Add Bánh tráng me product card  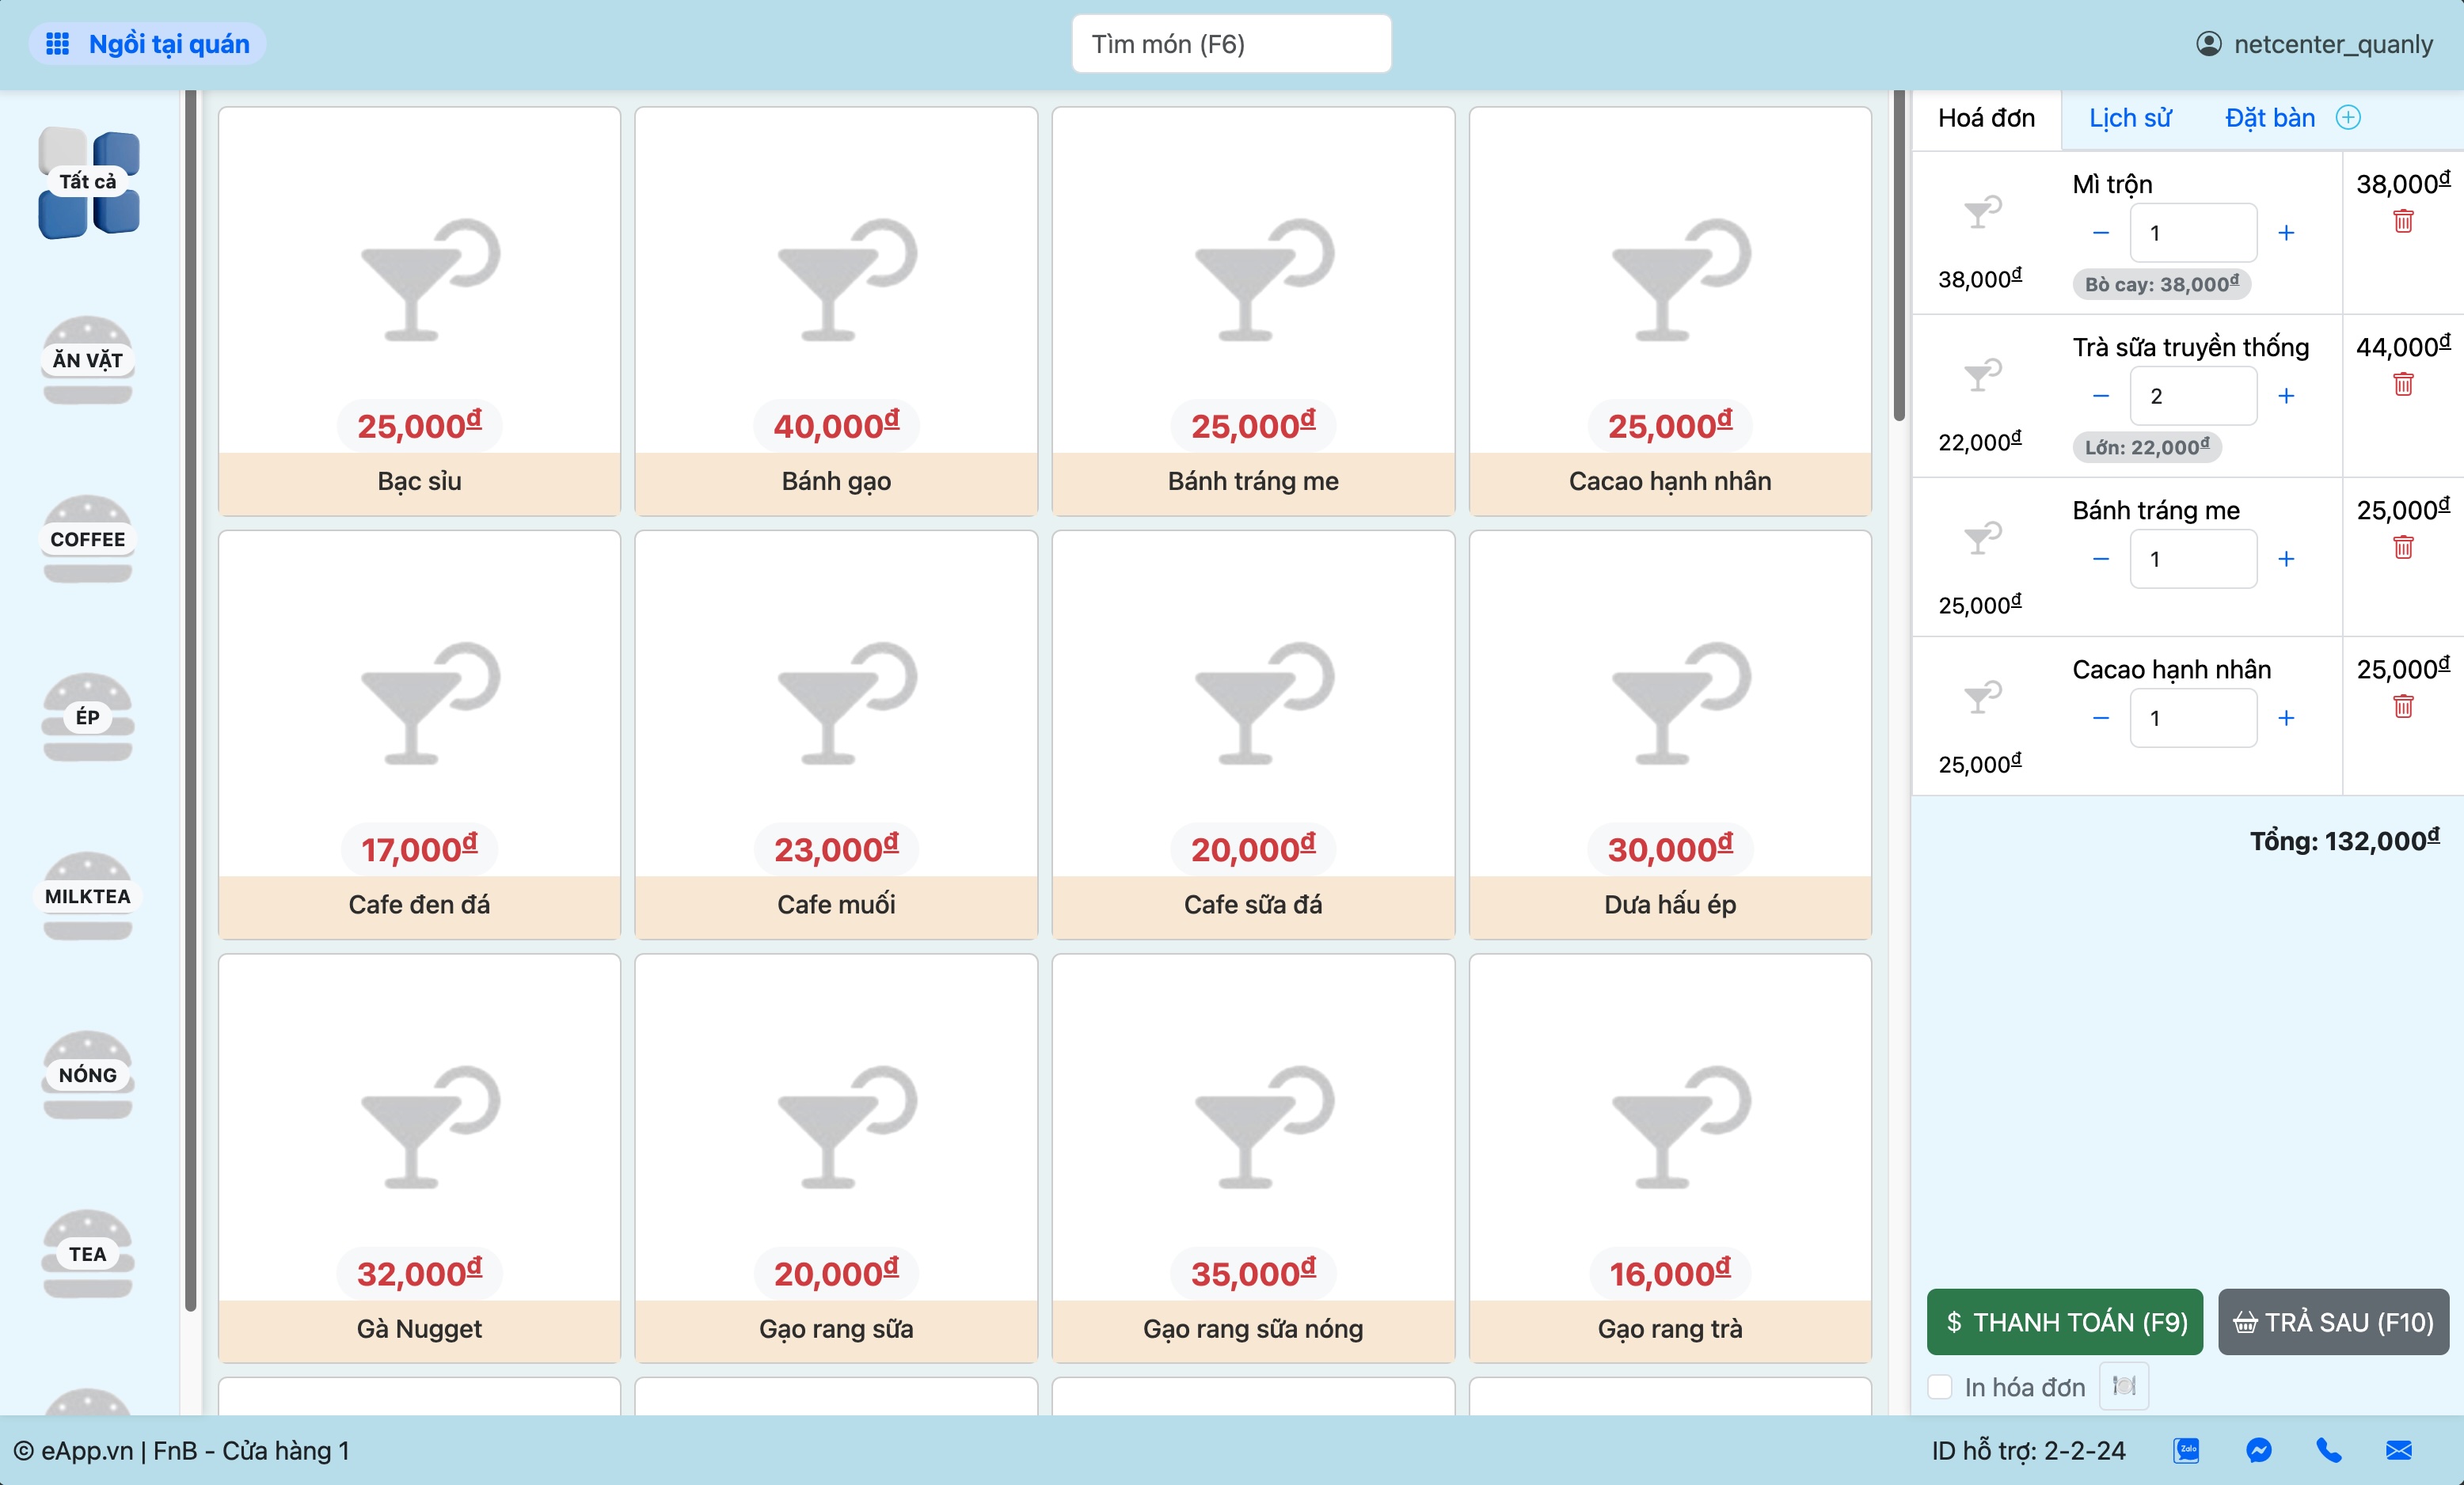point(1253,311)
